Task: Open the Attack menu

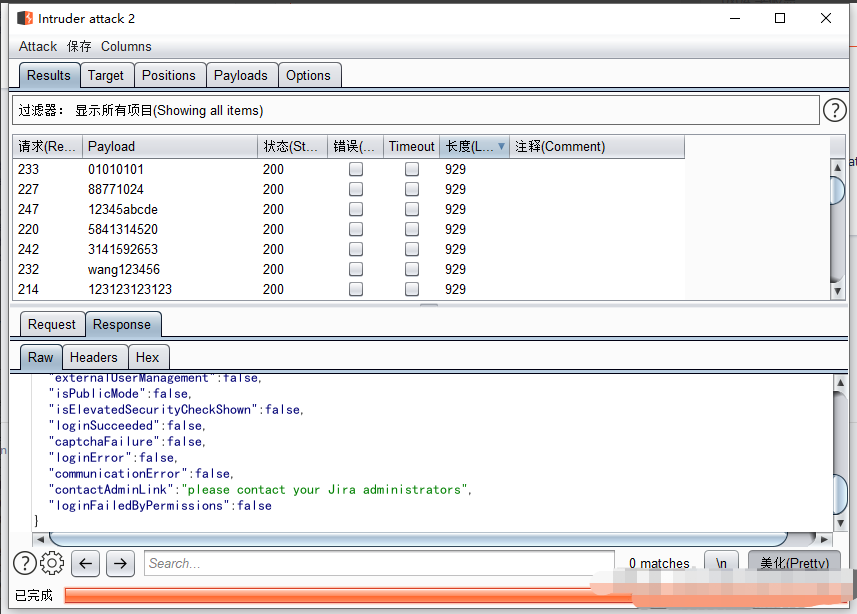Action: click(38, 46)
